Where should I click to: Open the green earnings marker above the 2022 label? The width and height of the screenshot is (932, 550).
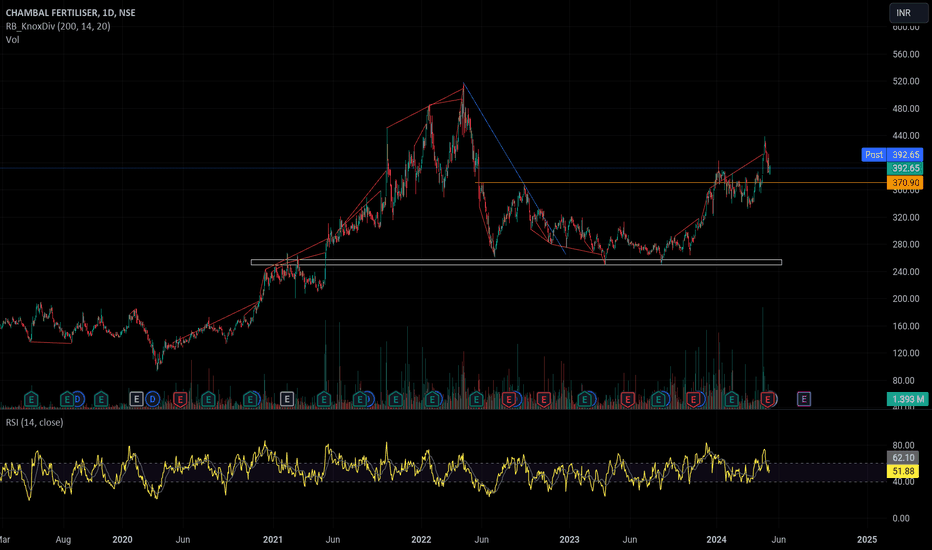(x=433, y=400)
